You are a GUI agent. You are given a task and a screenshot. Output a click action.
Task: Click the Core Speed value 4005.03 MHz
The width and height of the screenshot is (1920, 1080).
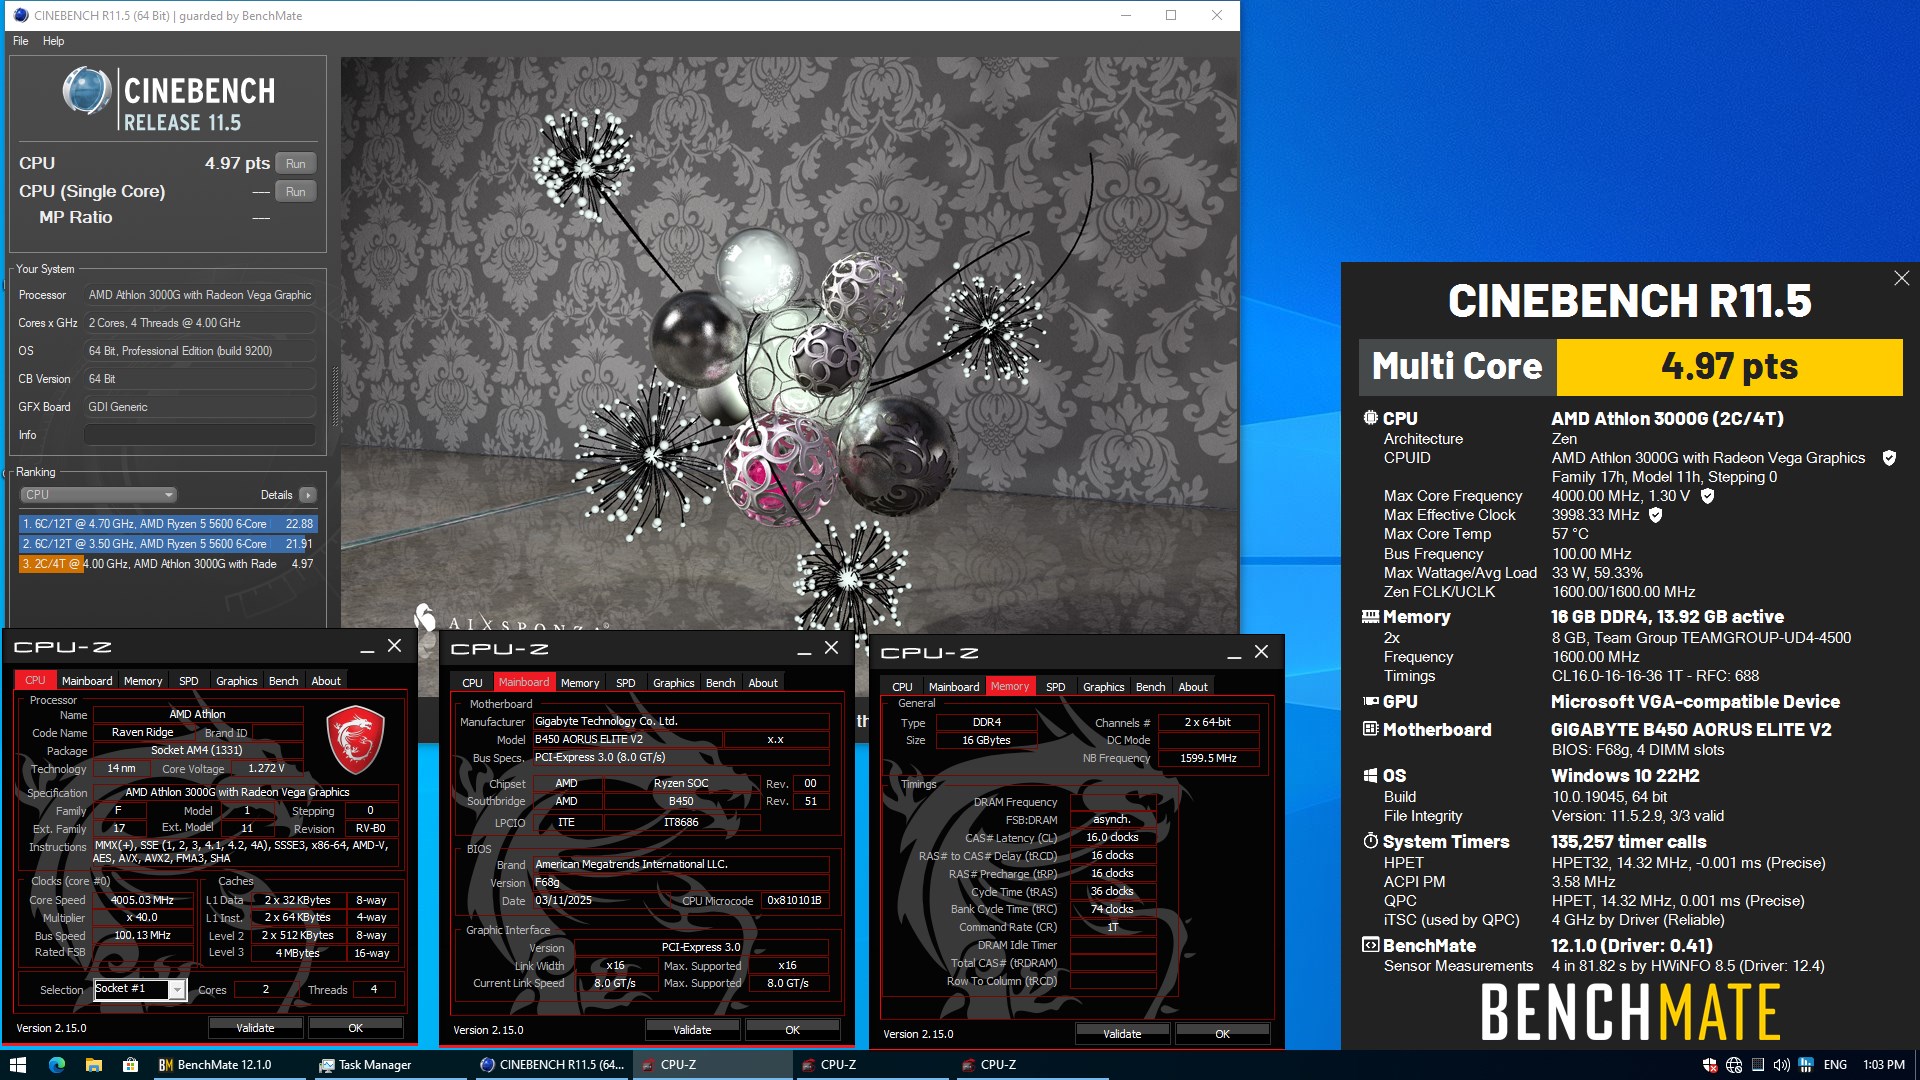tap(142, 900)
